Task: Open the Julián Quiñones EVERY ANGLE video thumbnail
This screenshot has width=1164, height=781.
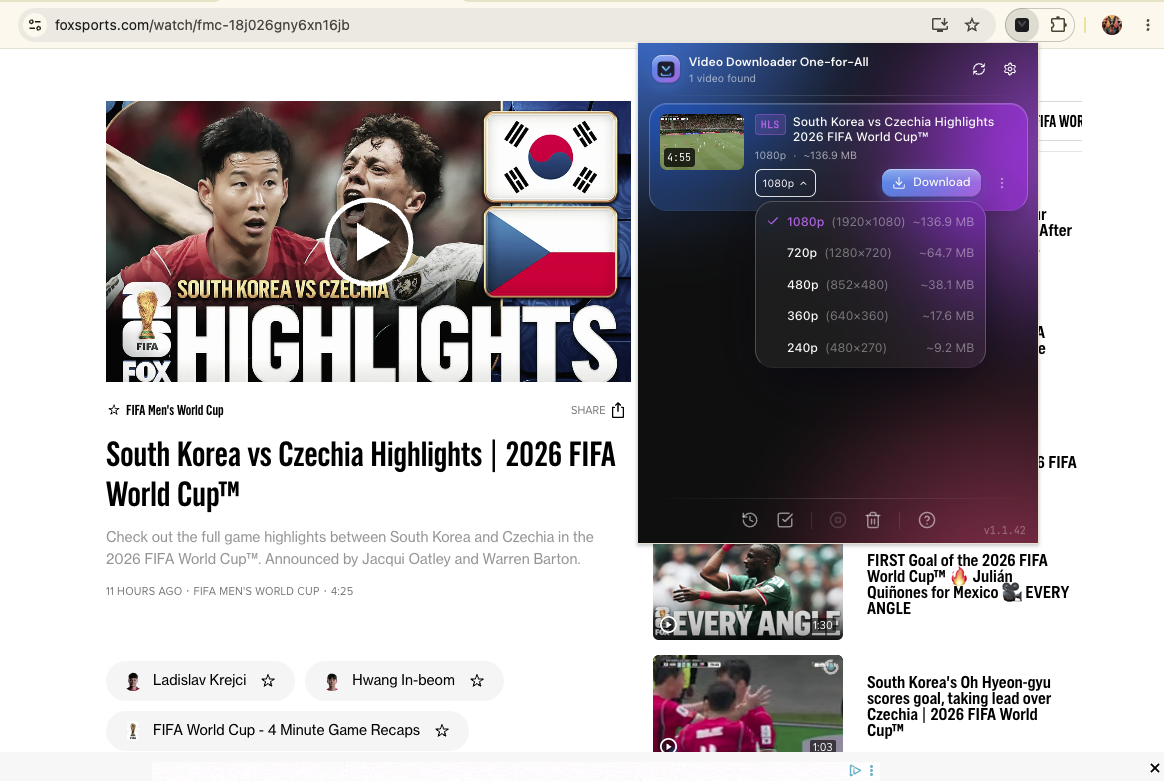Action: (748, 592)
